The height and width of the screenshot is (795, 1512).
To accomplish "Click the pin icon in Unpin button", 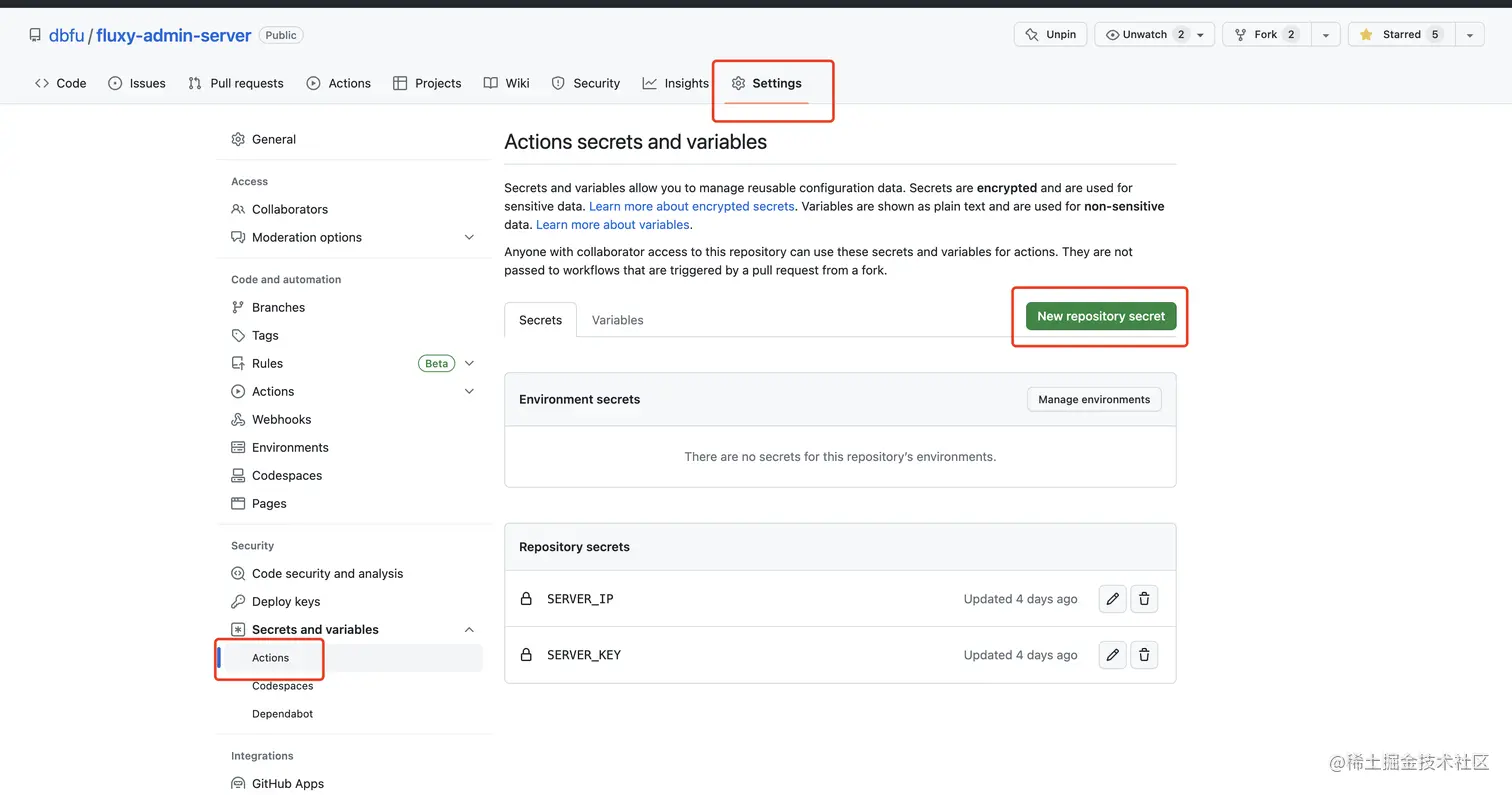I will (x=1033, y=34).
